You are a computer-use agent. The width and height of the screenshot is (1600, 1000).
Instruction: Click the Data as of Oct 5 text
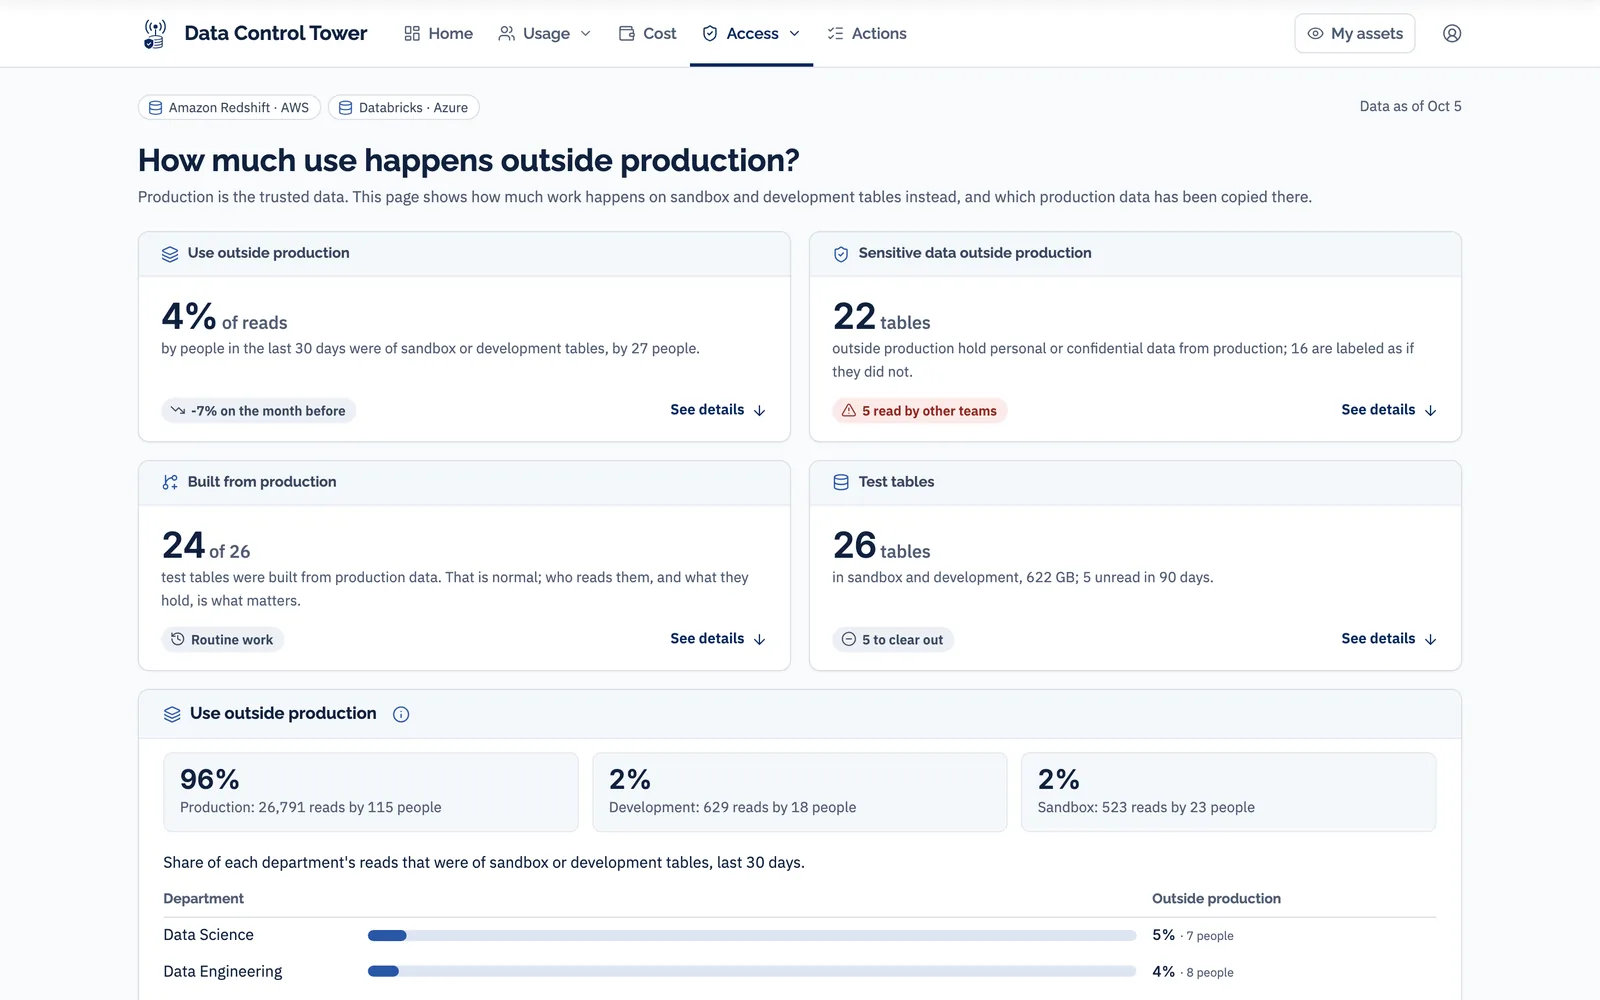1410,107
